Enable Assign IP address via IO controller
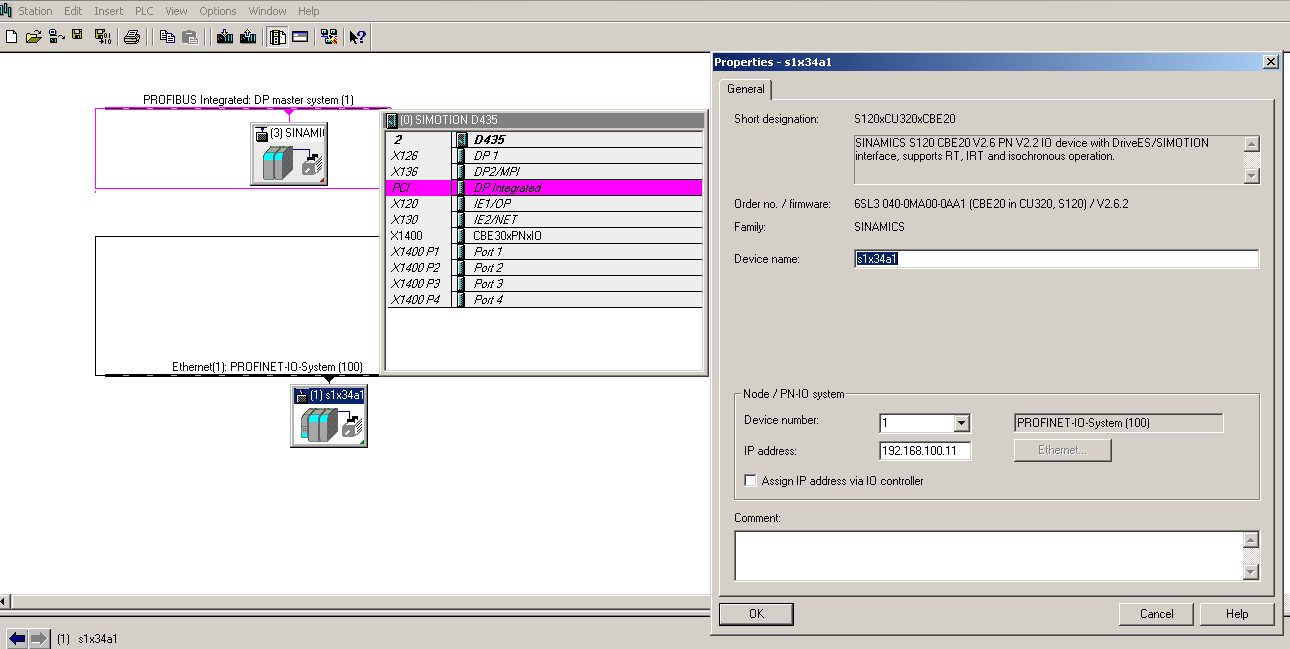The height and width of the screenshot is (649, 1290). (x=751, y=481)
